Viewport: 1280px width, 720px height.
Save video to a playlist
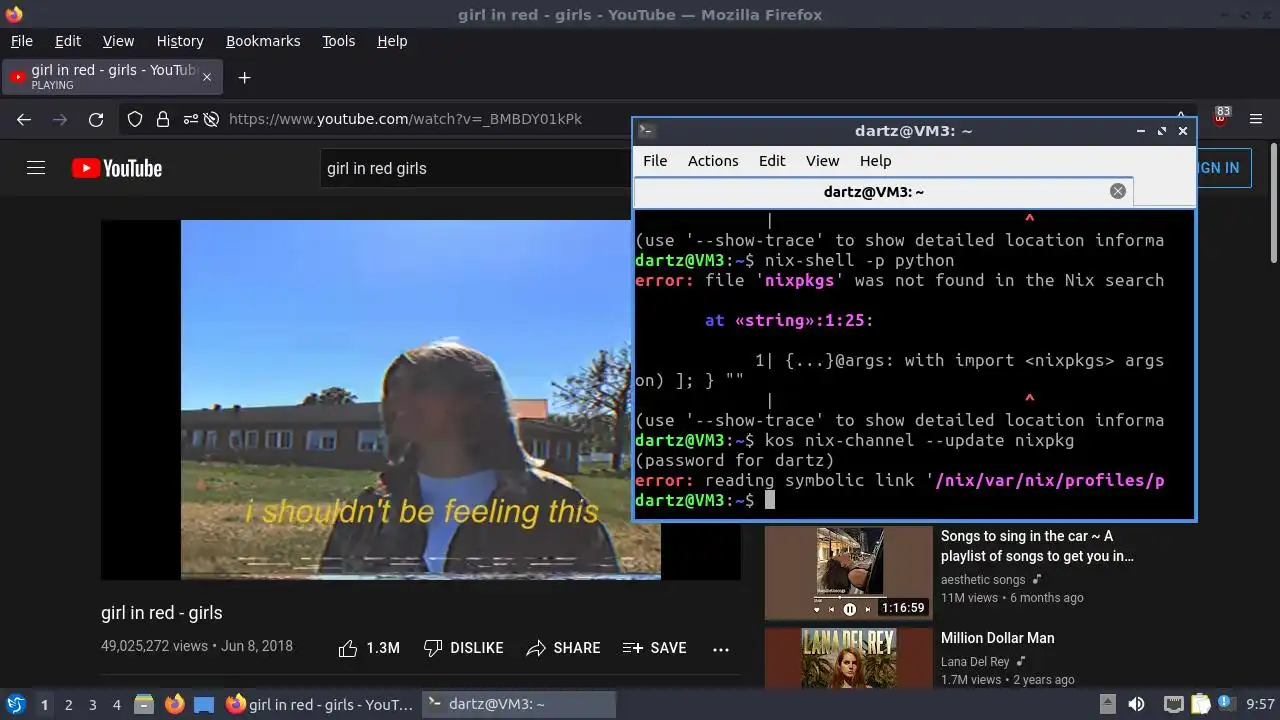(654, 648)
